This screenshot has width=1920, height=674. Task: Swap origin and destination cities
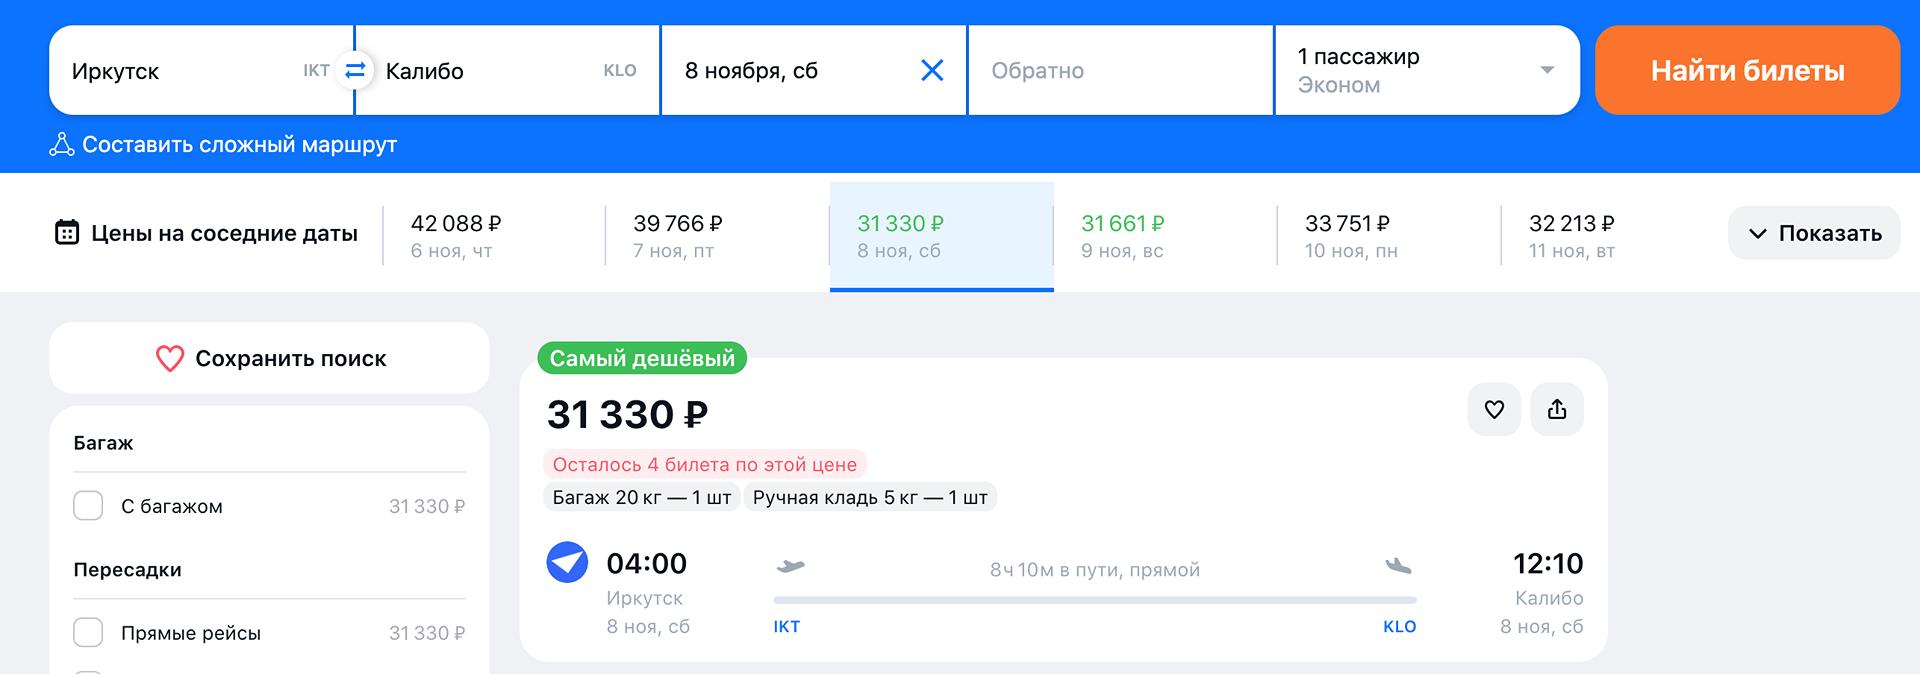pos(355,71)
